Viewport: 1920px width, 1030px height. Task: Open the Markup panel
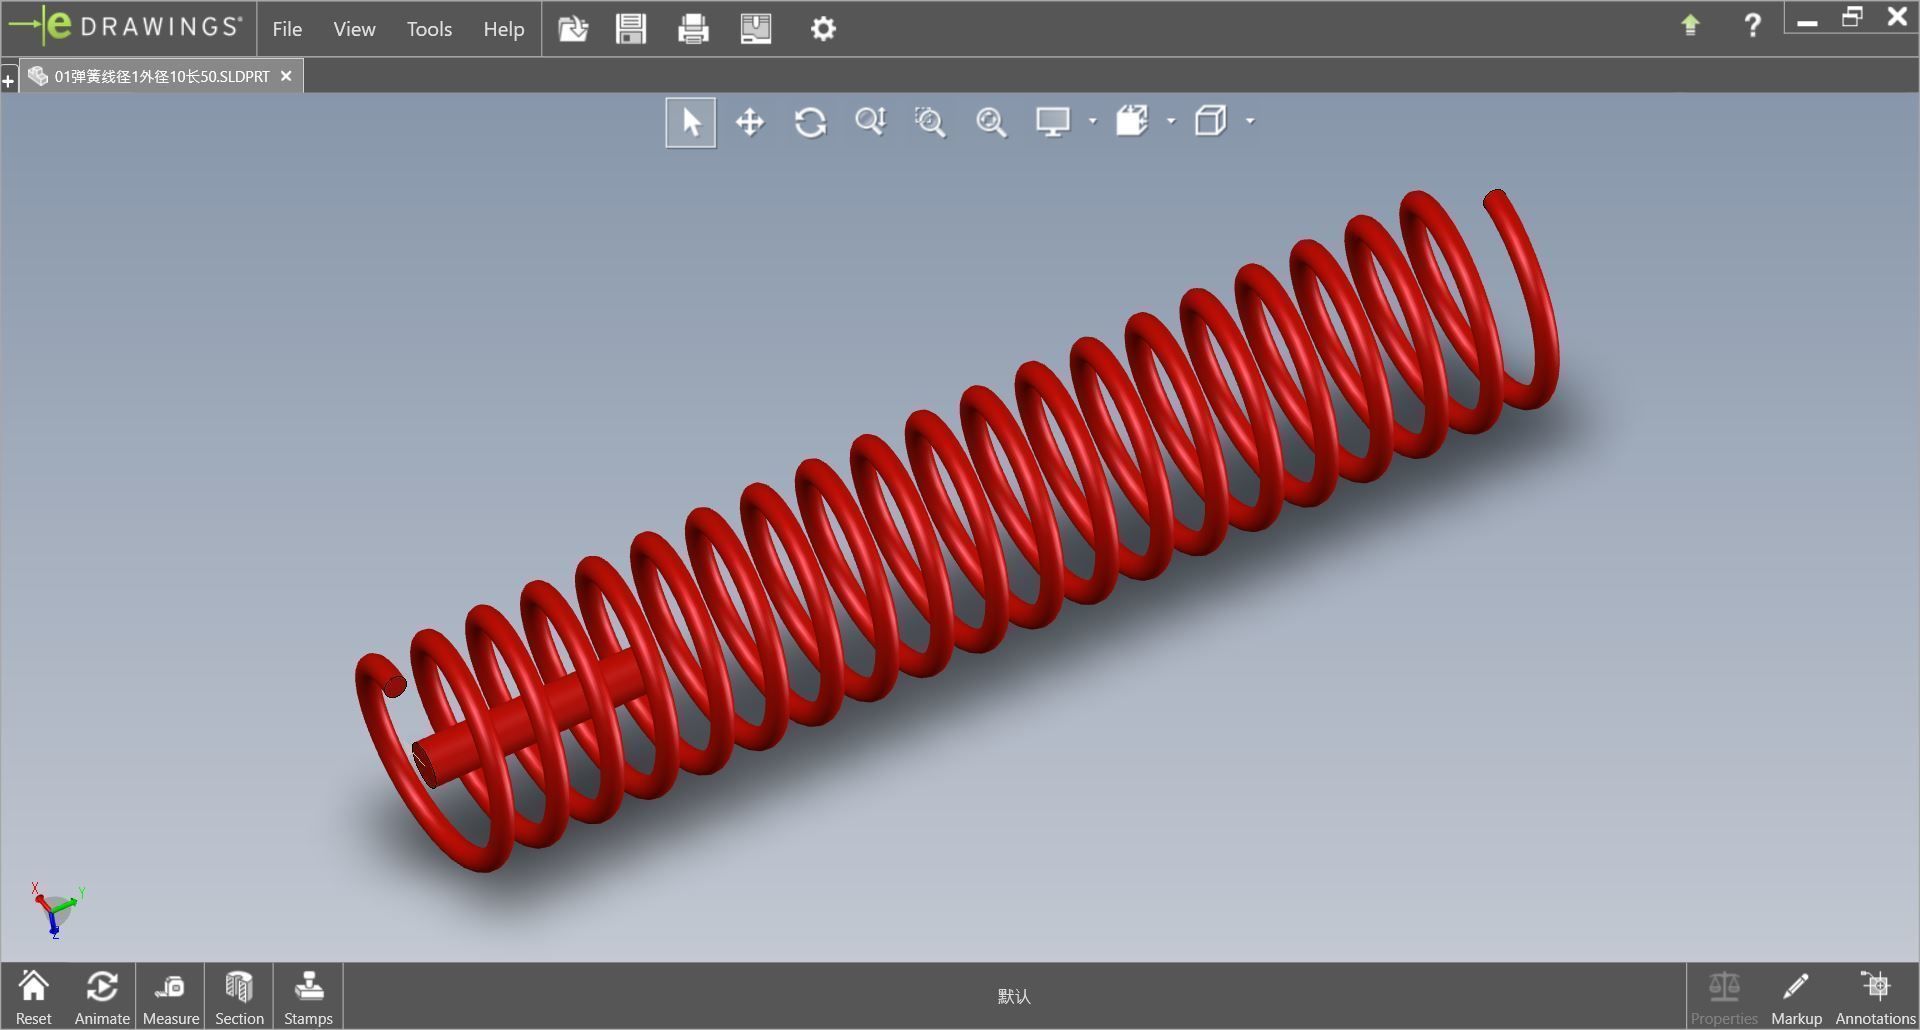[x=1796, y=997]
